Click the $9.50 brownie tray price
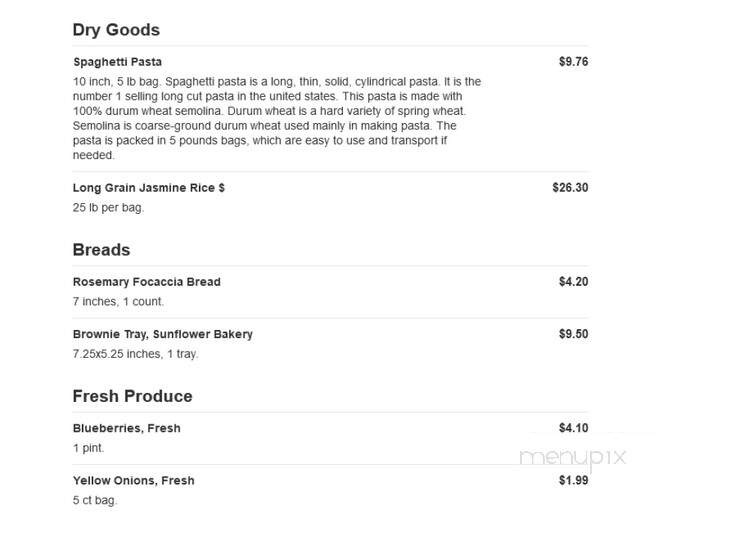This screenshot has width=752, height=540. (573, 334)
